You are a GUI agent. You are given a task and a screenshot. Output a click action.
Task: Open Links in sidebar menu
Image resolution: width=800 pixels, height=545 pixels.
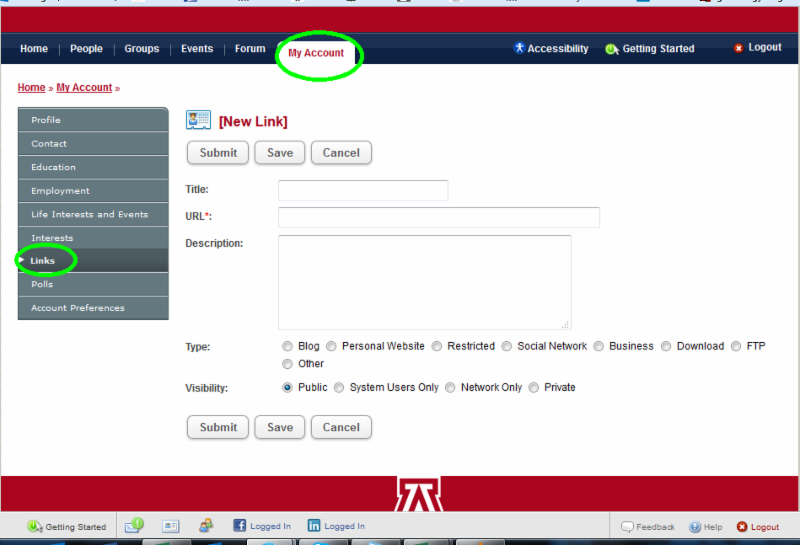click(x=93, y=261)
